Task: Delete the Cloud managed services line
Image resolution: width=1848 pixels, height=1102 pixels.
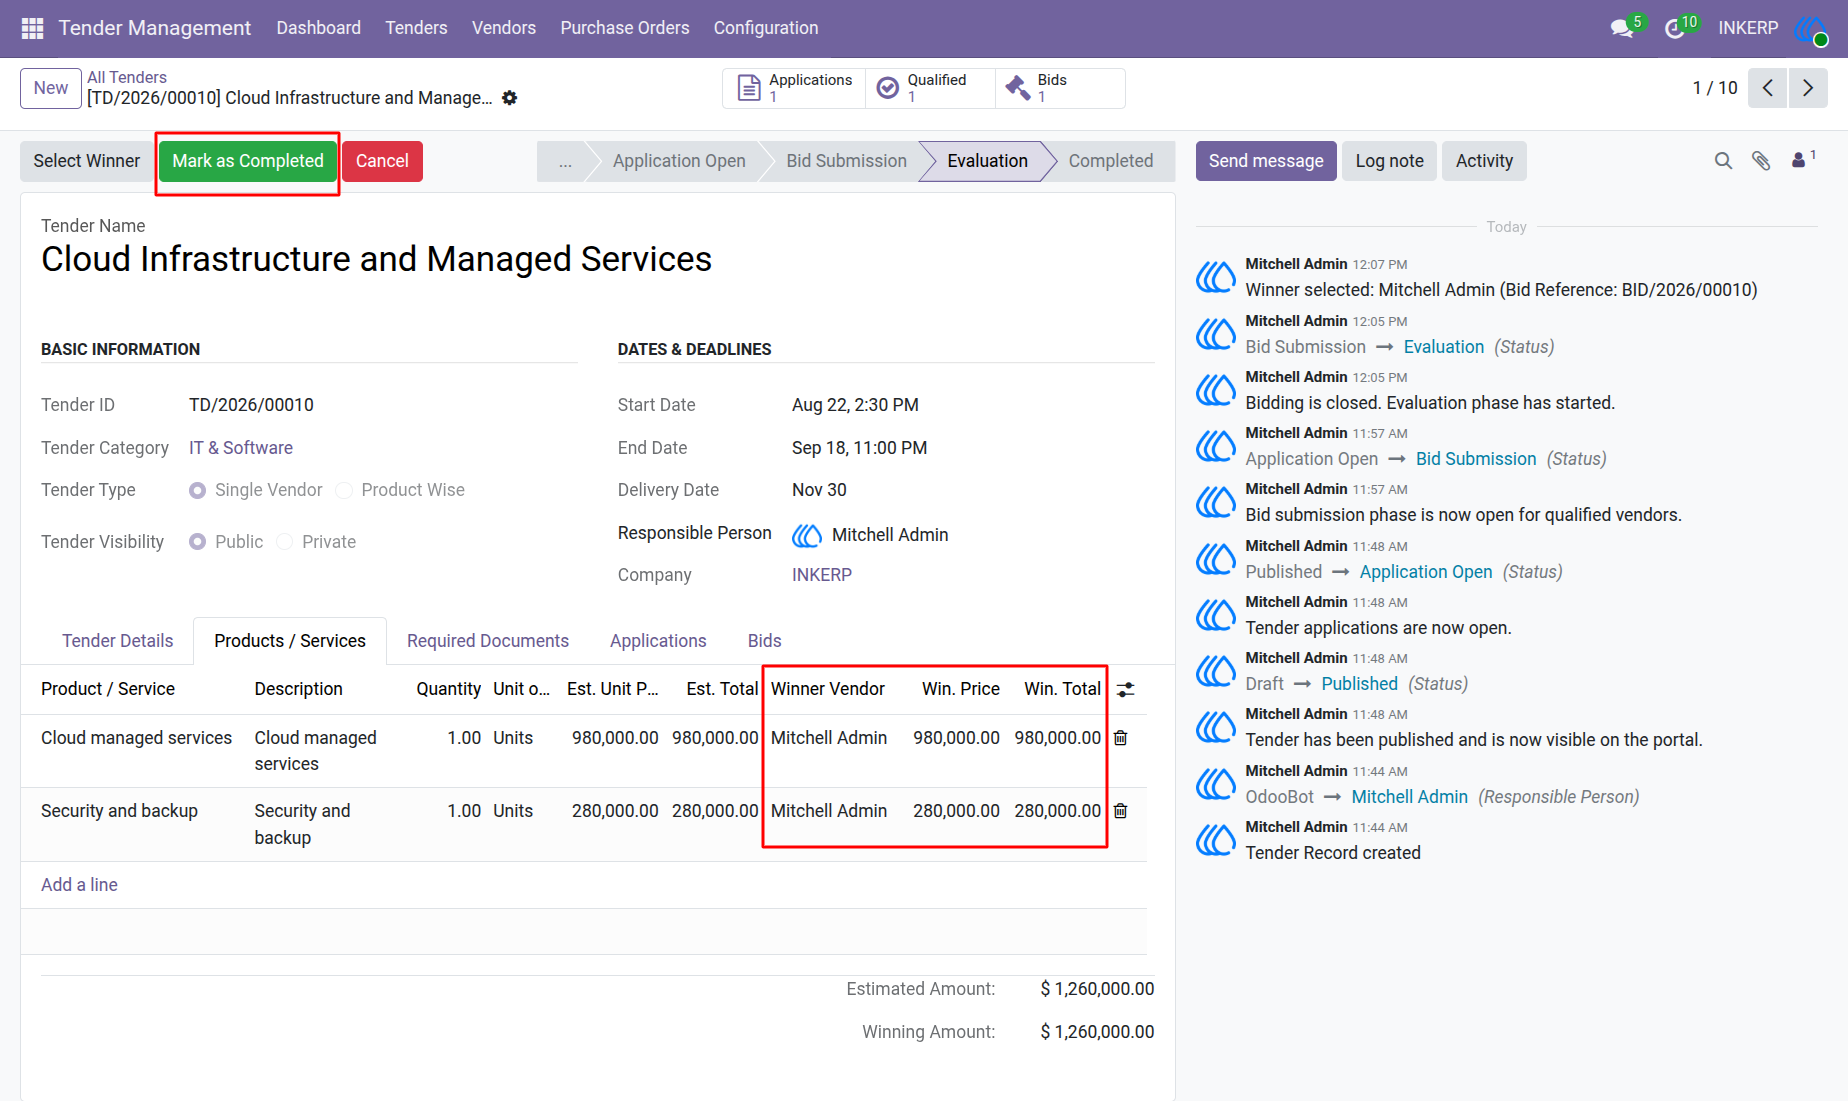Action: click(1120, 738)
